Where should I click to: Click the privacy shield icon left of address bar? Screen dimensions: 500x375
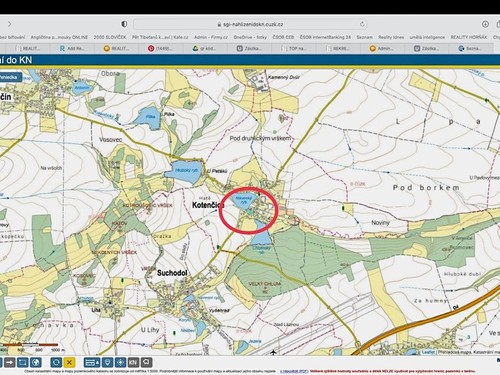[x=124, y=24]
